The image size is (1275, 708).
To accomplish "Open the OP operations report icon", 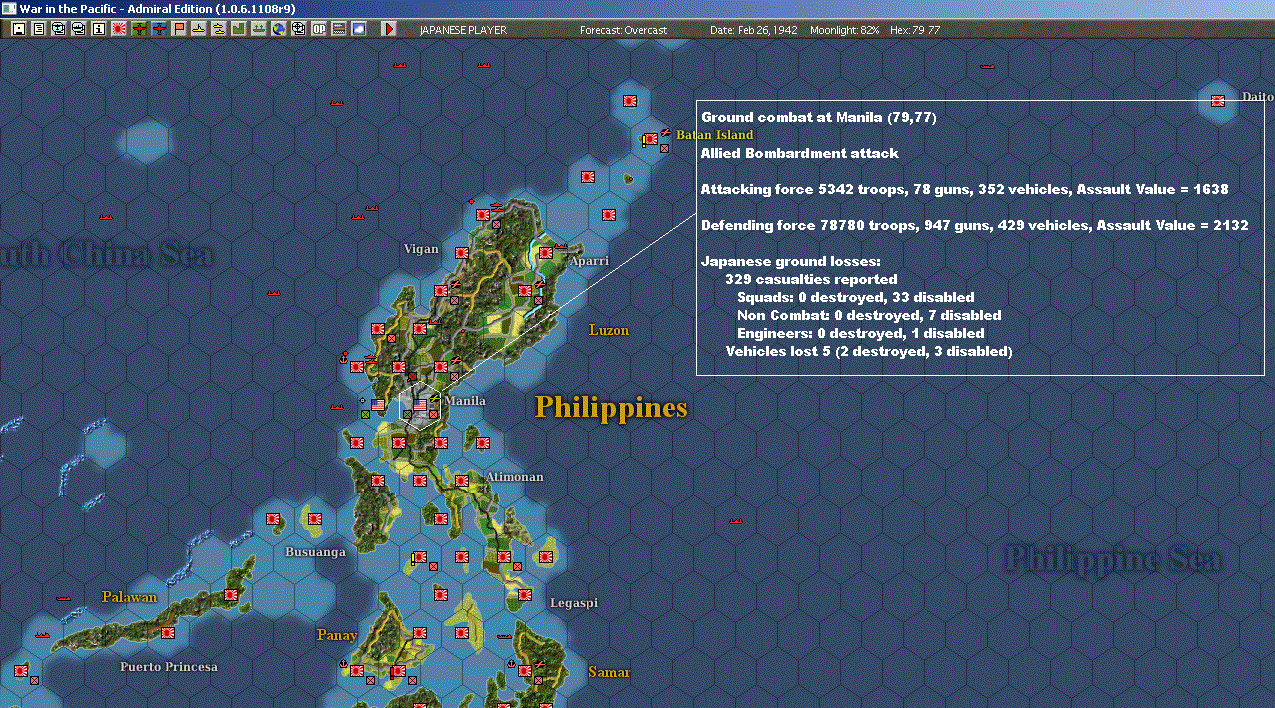I will [x=318, y=29].
